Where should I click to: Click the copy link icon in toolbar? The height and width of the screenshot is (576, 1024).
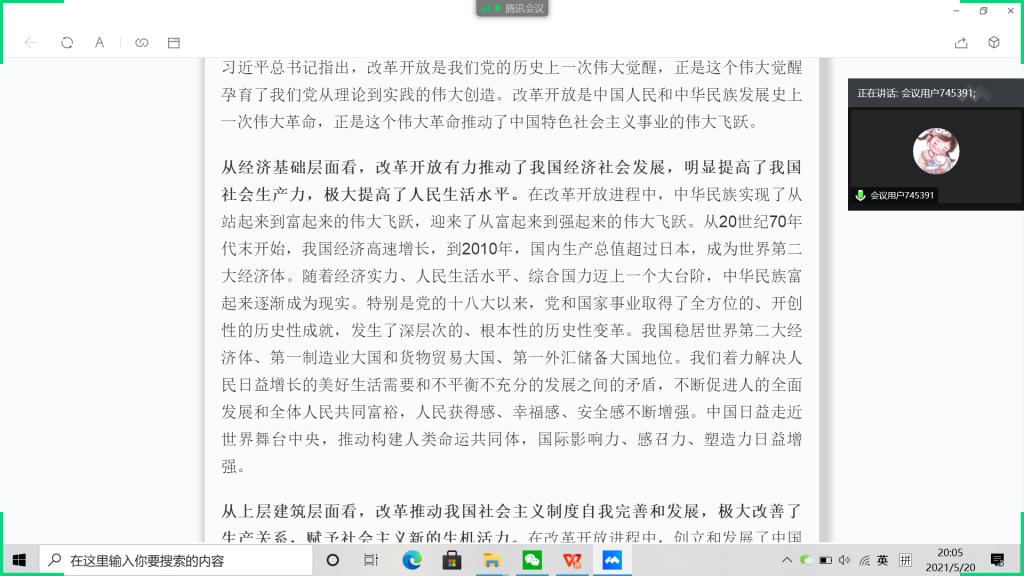click(142, 43)
